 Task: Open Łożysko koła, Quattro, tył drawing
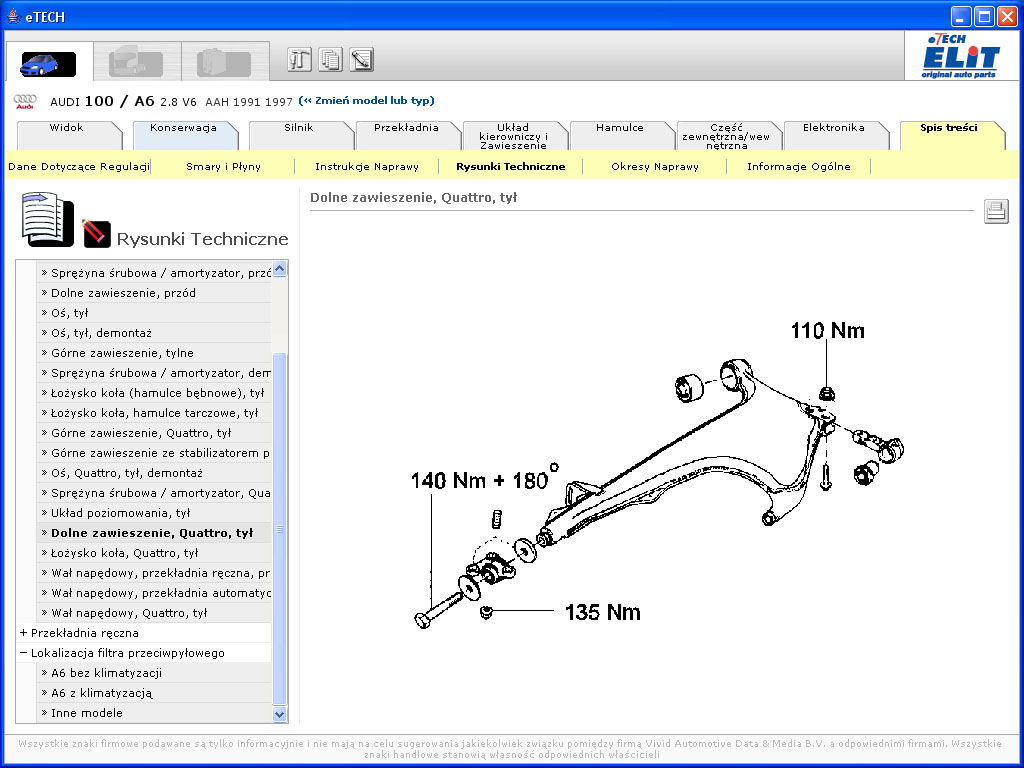pos(154,552)
